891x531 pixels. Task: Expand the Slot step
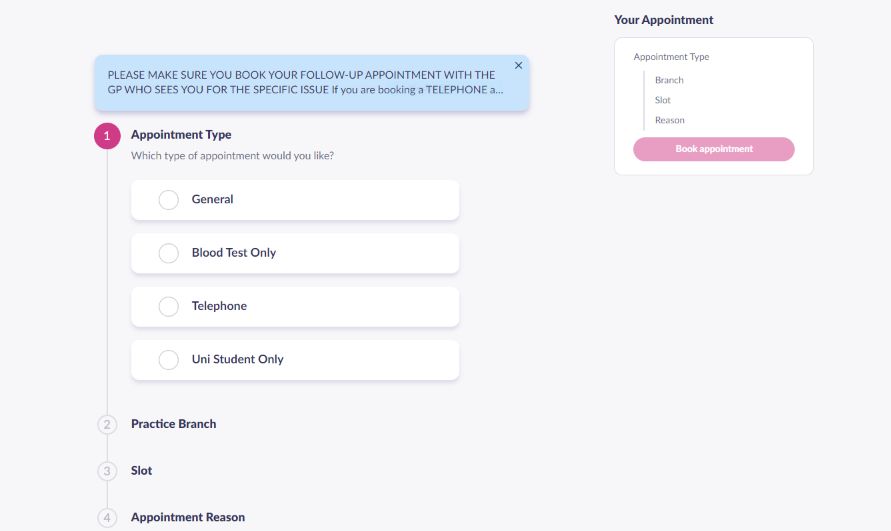(141, 471)
